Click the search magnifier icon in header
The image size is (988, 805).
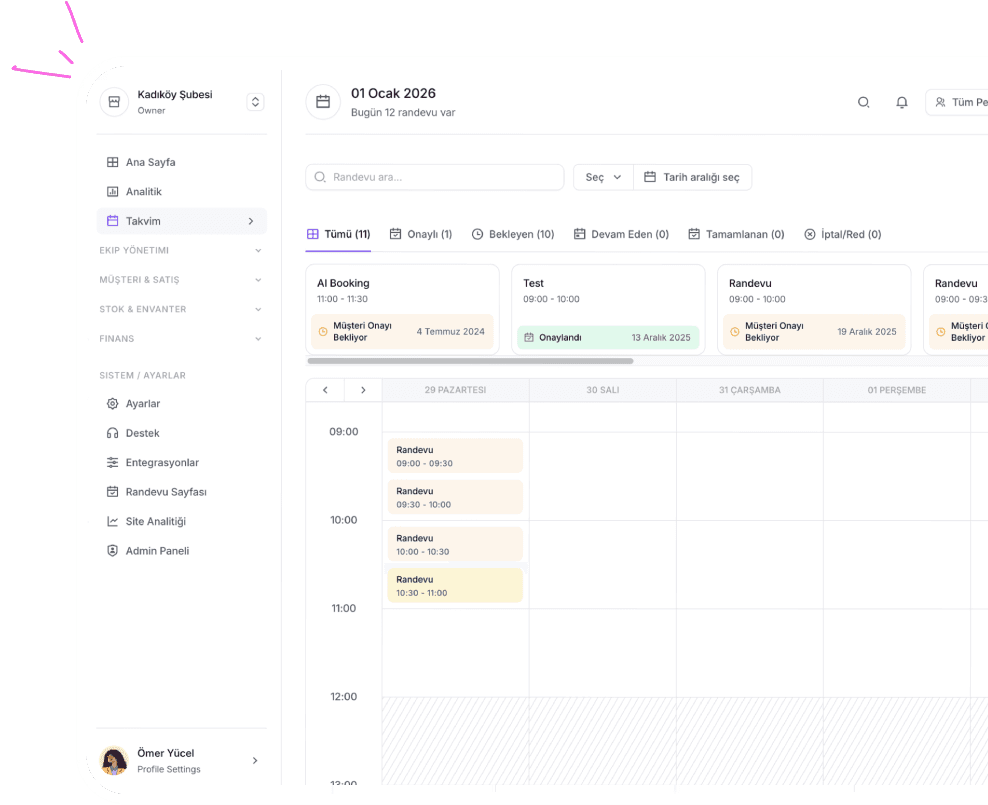(864, 102)
